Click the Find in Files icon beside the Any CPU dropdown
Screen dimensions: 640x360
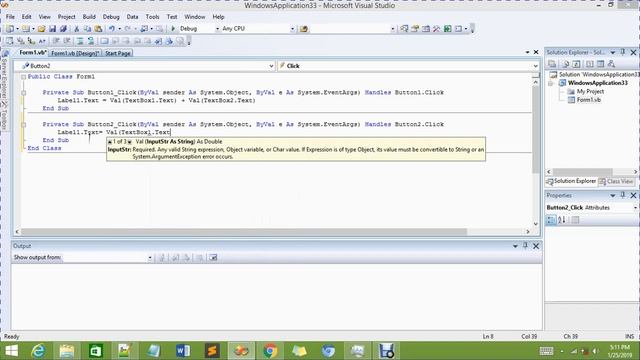[x=304, y=29]
